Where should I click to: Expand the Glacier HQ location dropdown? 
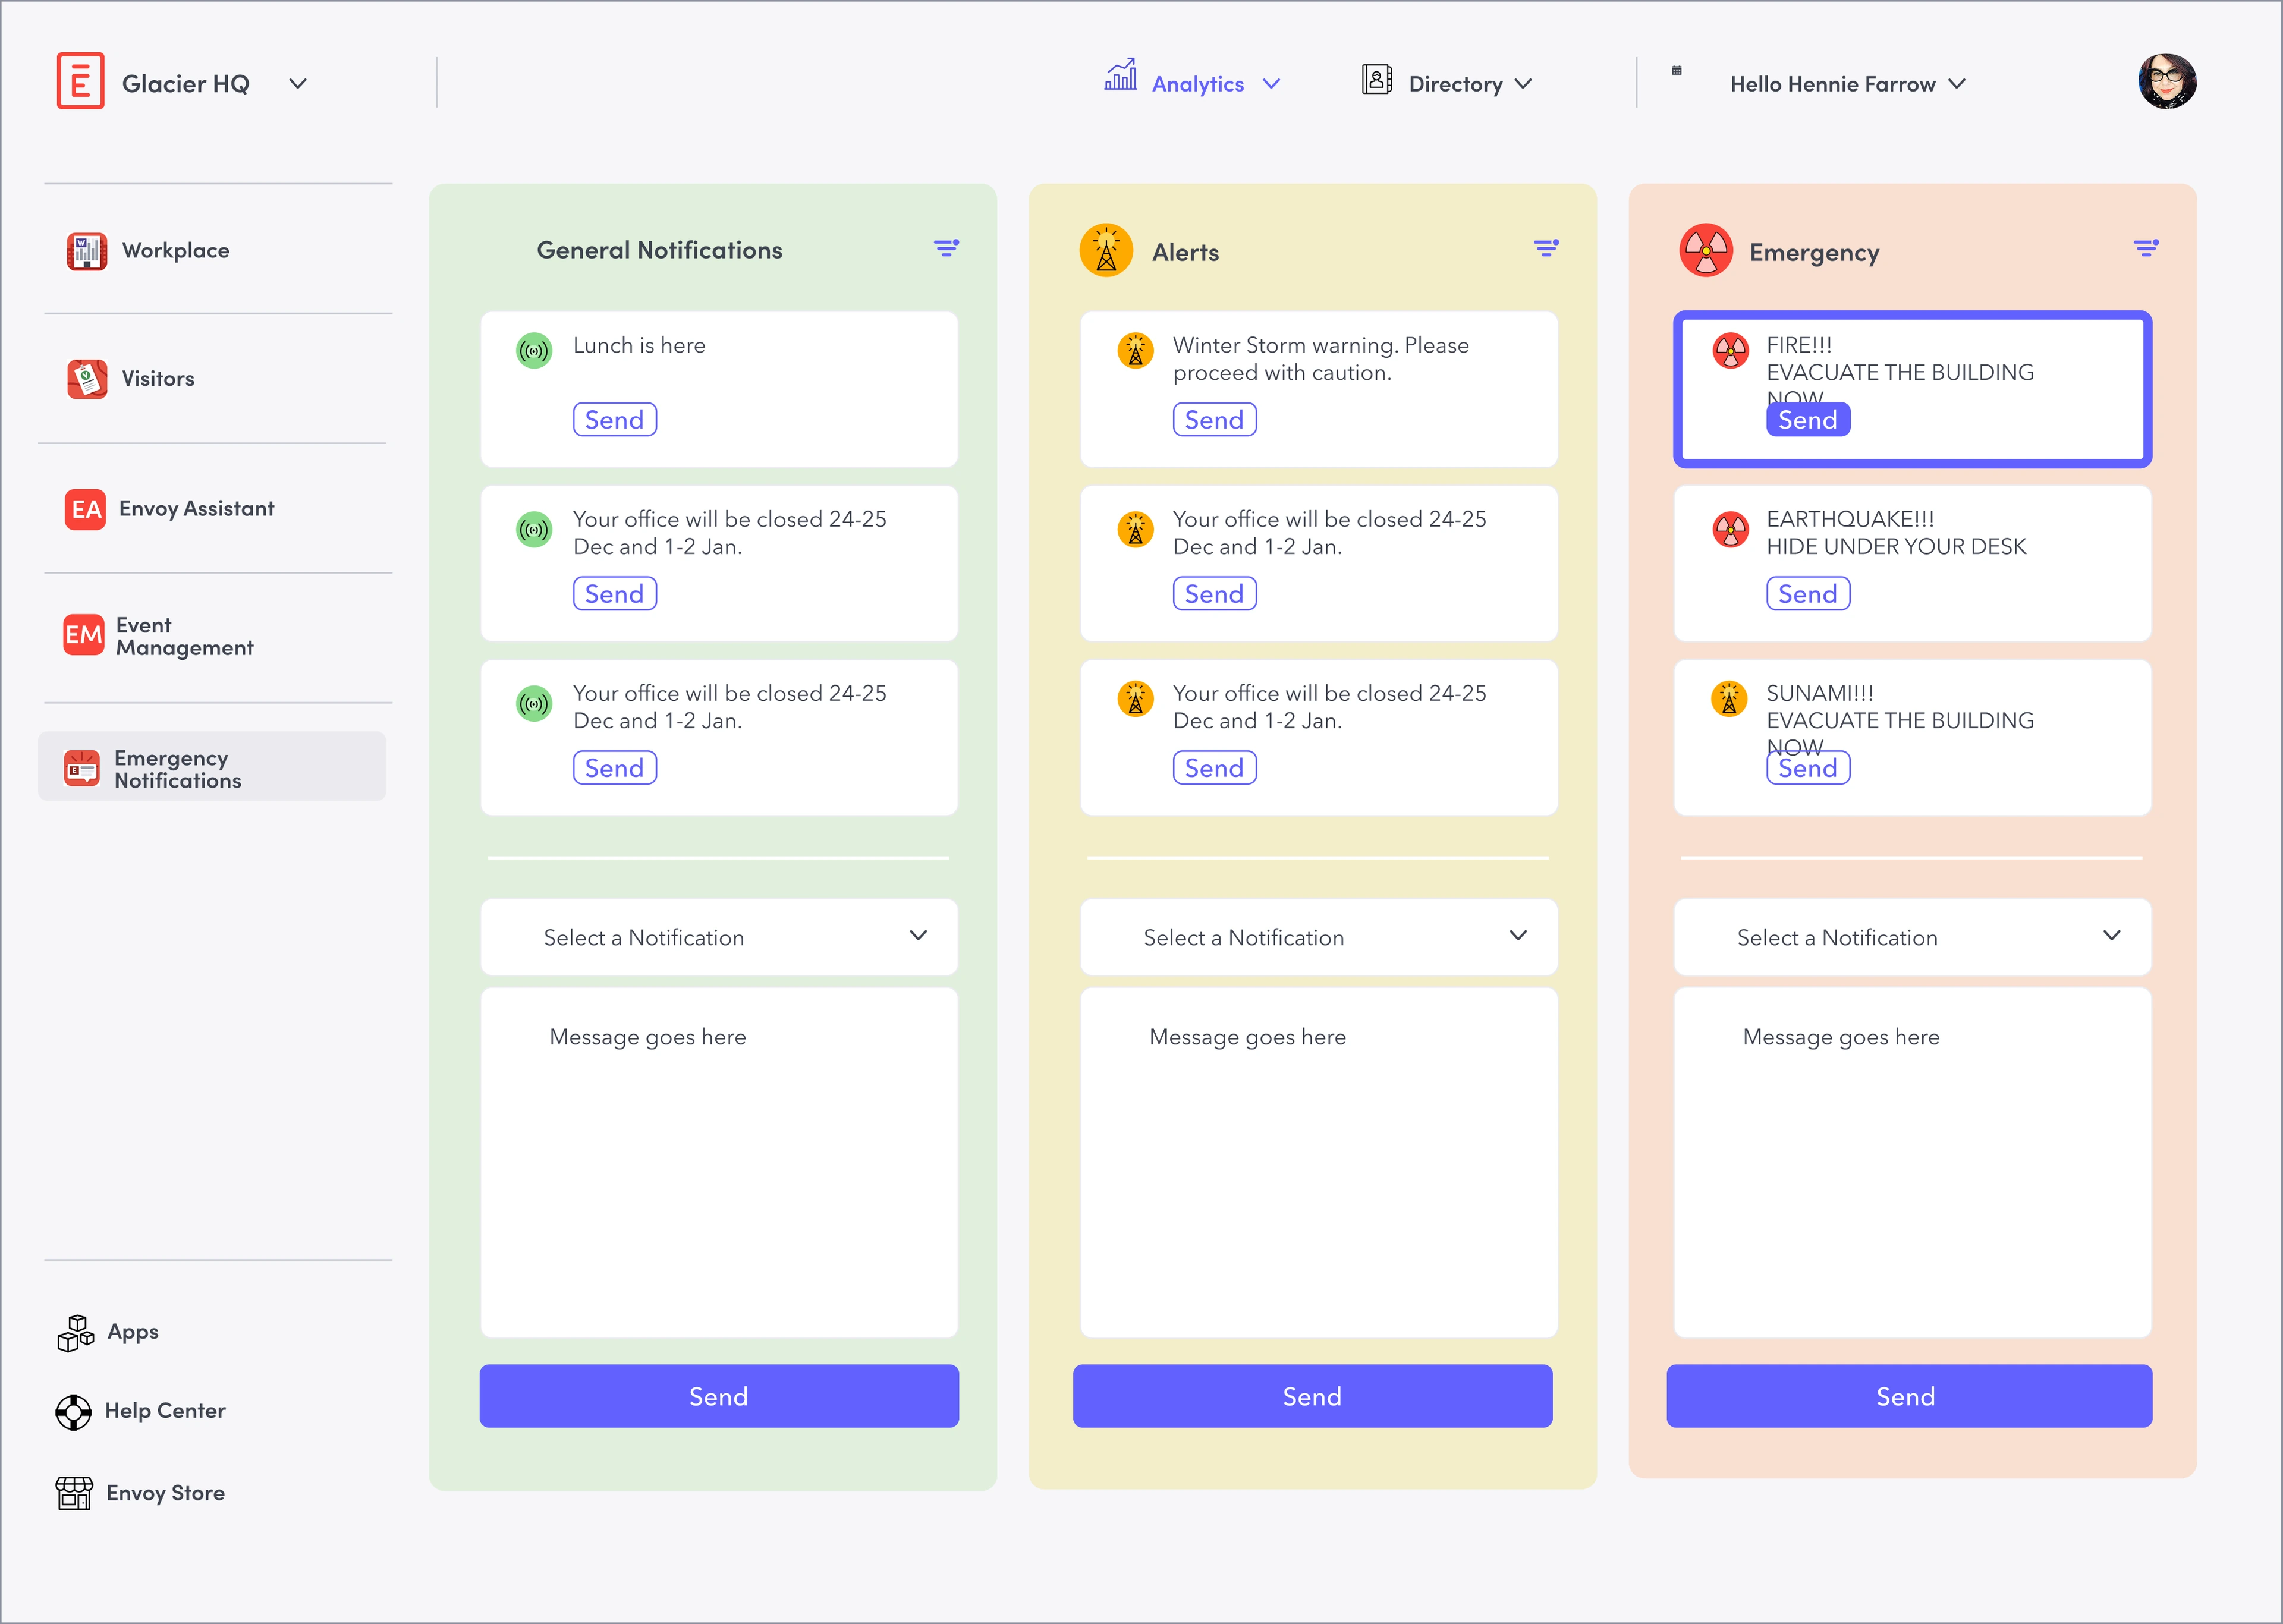point(298,84)
